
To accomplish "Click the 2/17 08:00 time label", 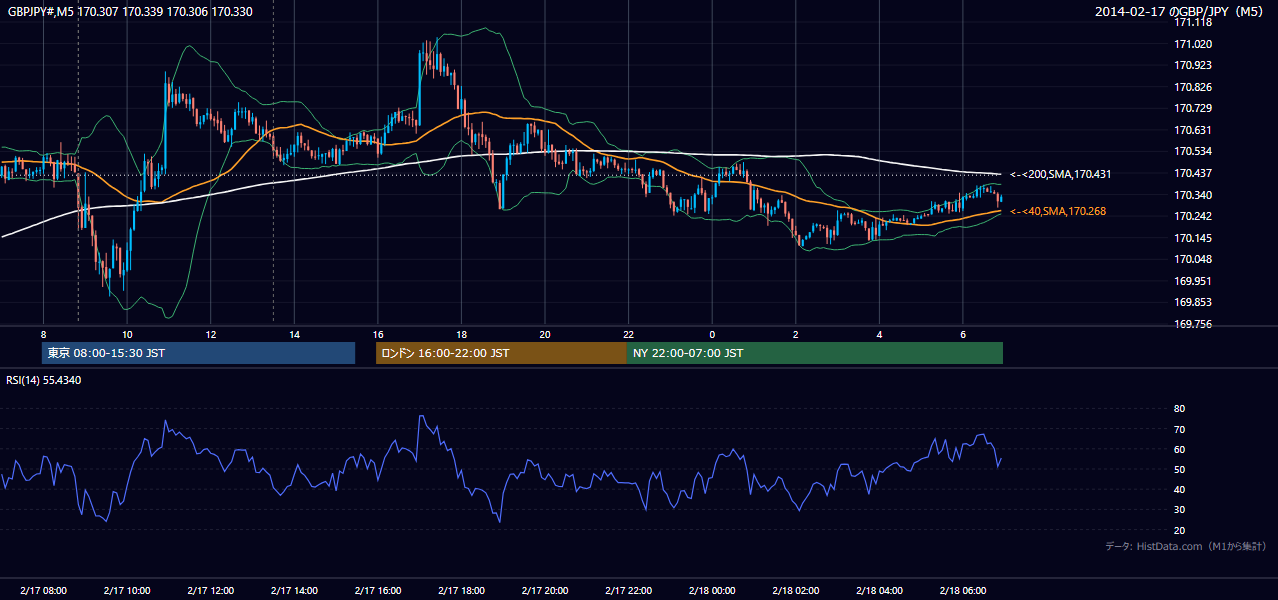I will coord(43,591).
